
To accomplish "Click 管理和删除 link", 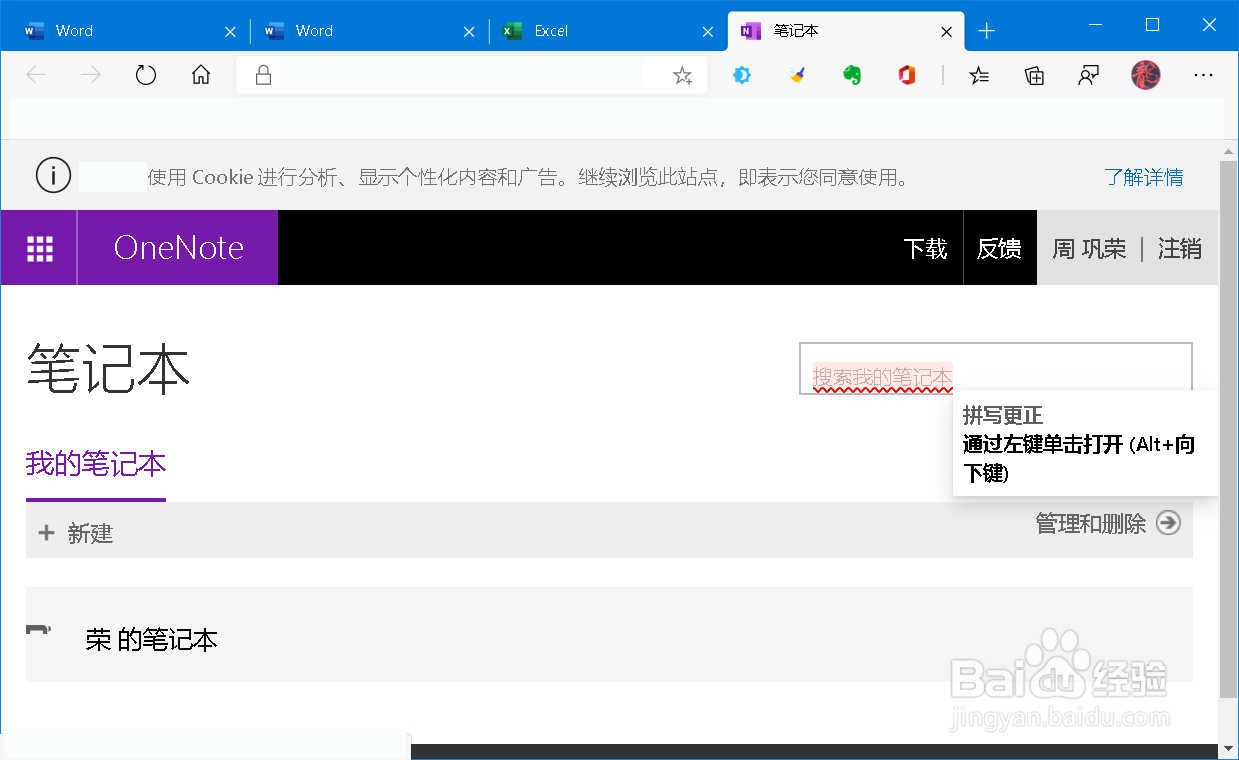I will pyautogui.click(x=1091, y=523).
